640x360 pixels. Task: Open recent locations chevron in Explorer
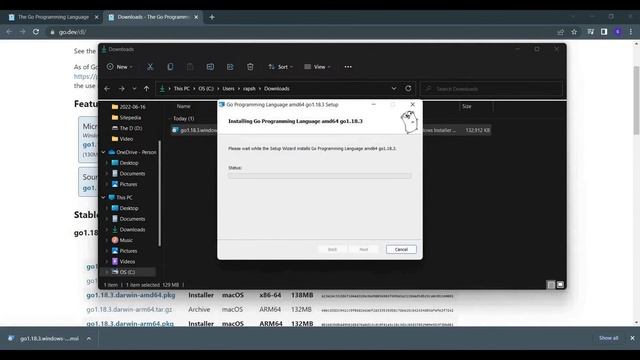point(134,89)
